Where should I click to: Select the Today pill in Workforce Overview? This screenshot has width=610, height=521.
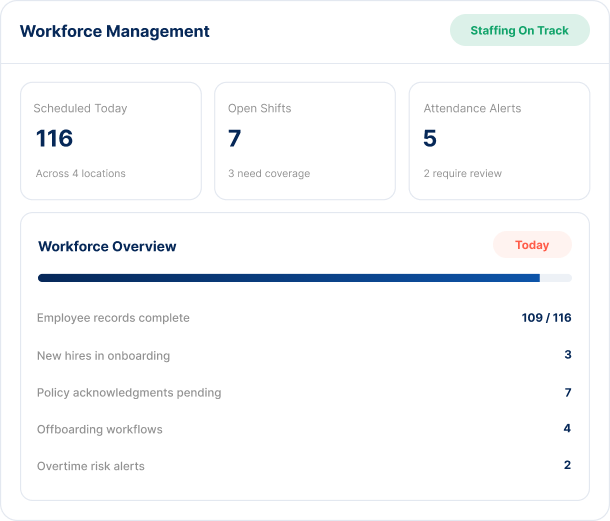coord(532,245)
